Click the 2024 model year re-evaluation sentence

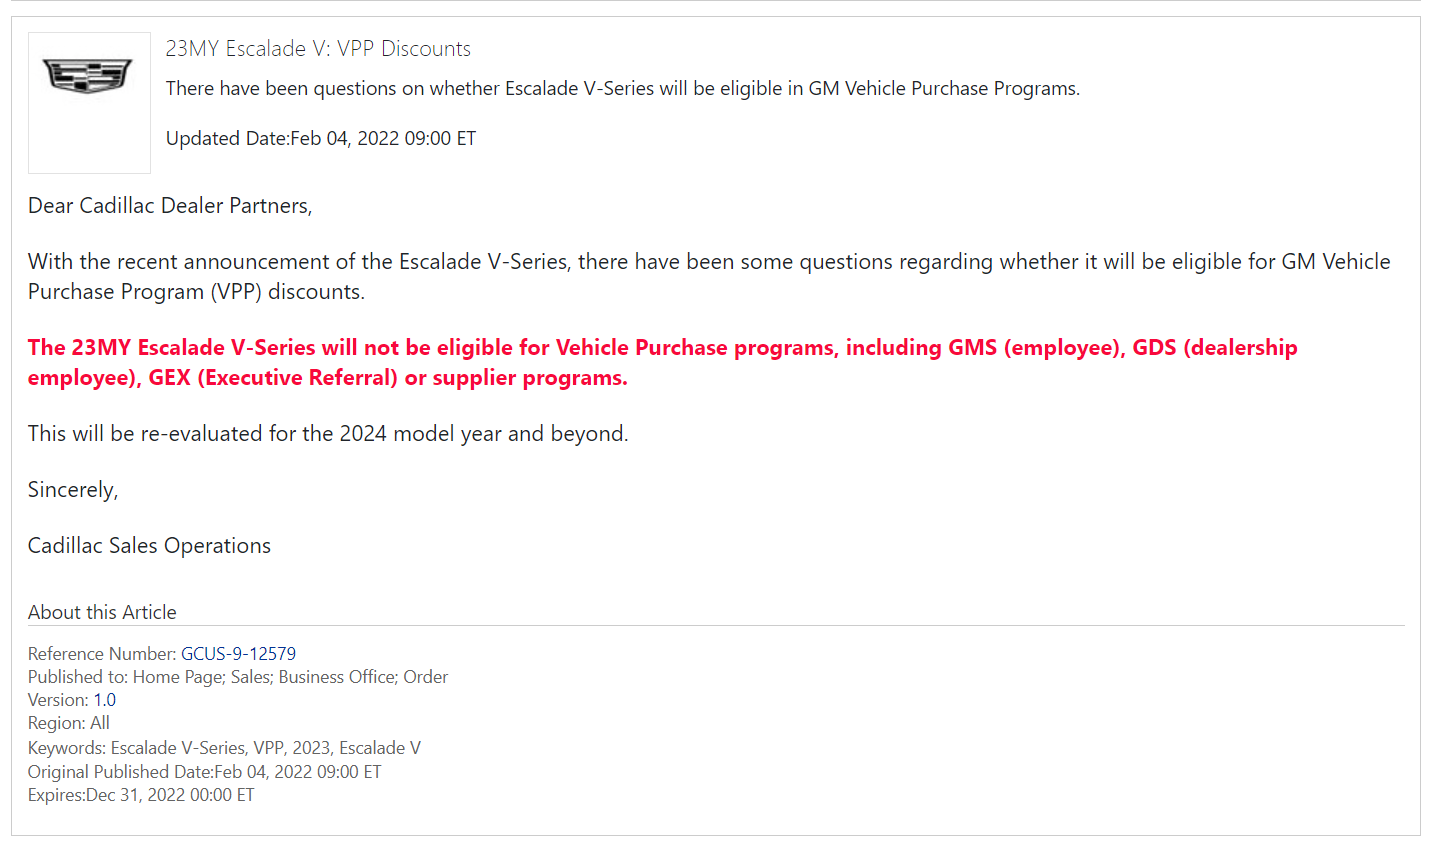click(x=328, y=434)
